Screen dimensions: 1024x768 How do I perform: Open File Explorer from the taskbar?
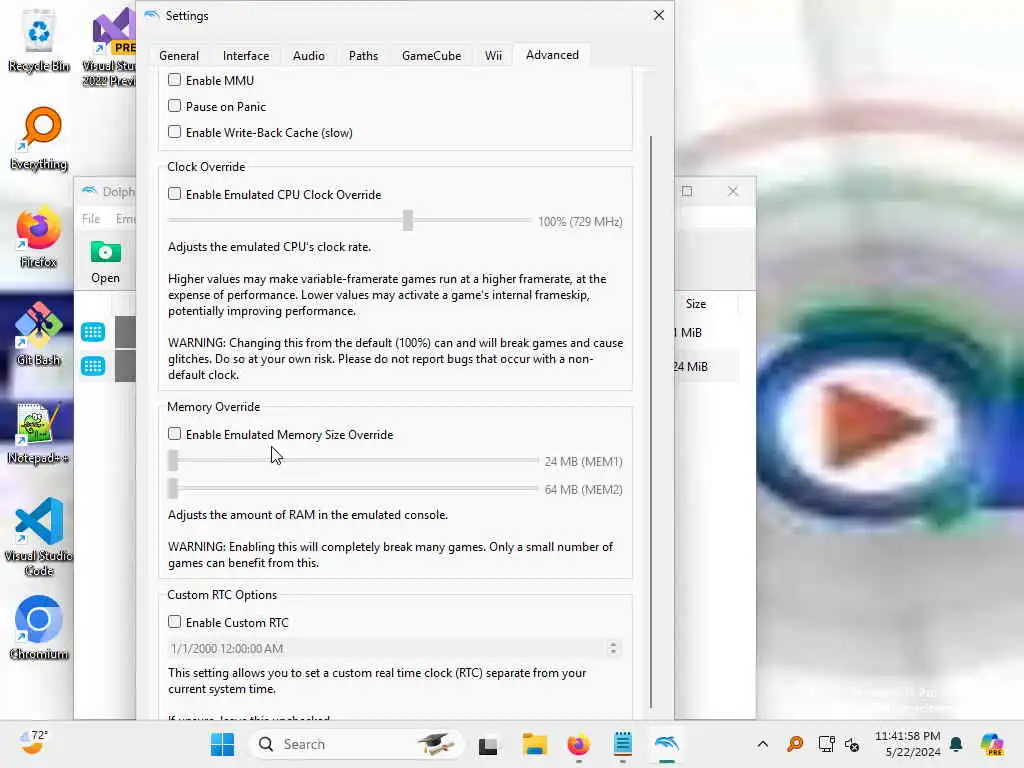534,744
